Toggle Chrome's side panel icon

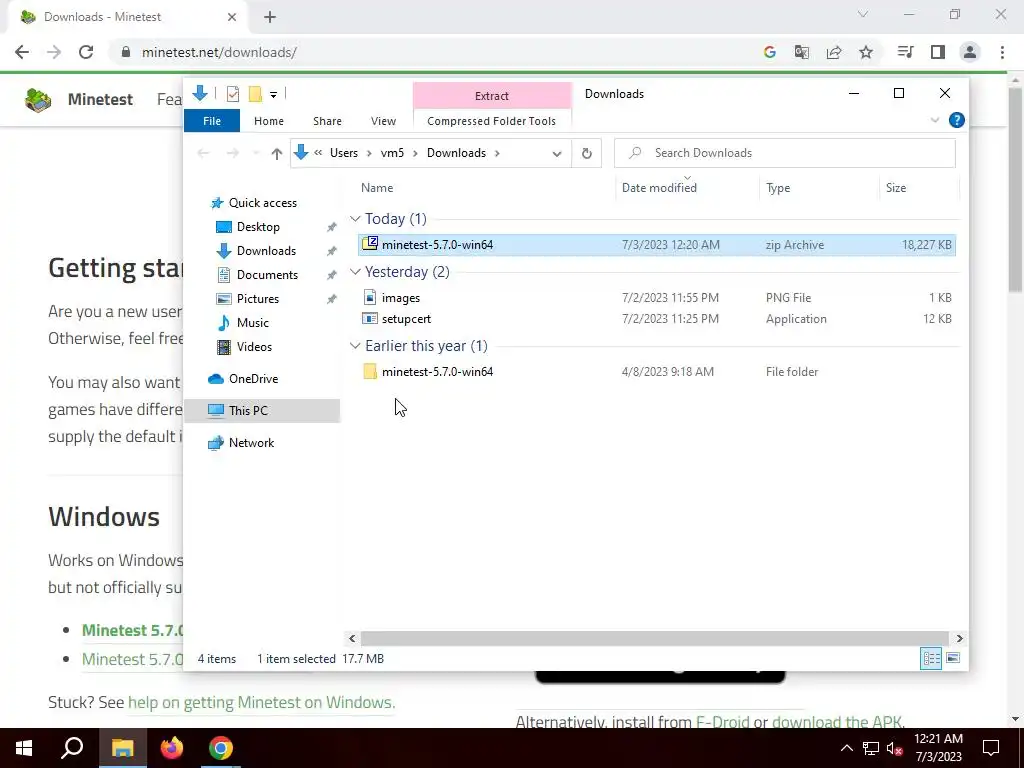pyautogui.click(x=938, y=52)
